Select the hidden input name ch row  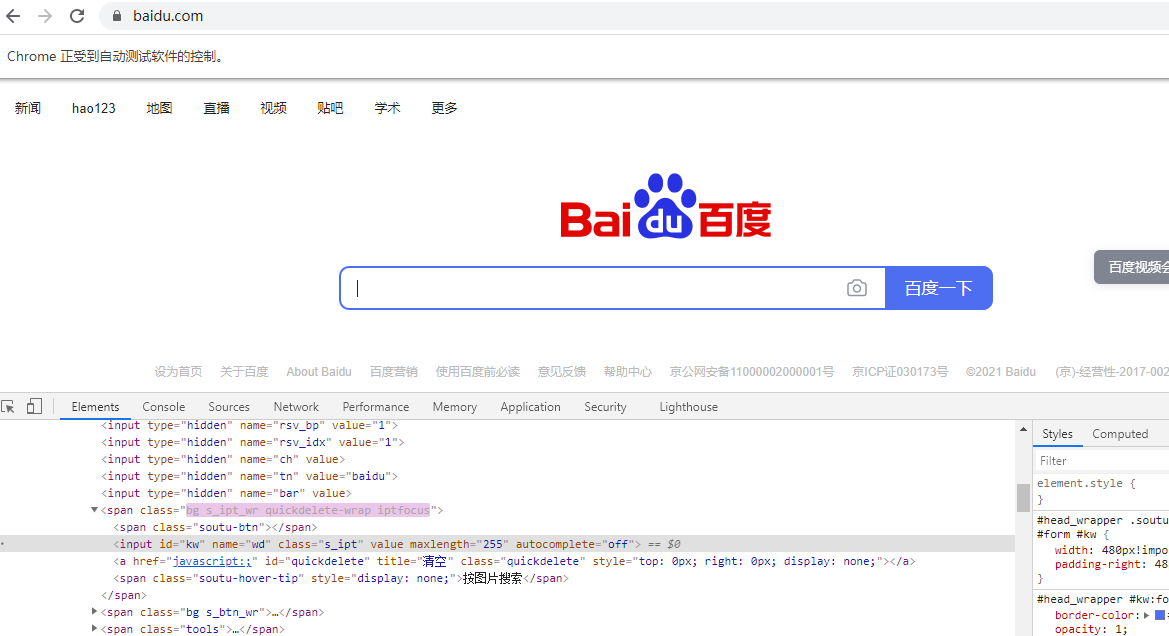pyautogui.click(x=507, y=459)
